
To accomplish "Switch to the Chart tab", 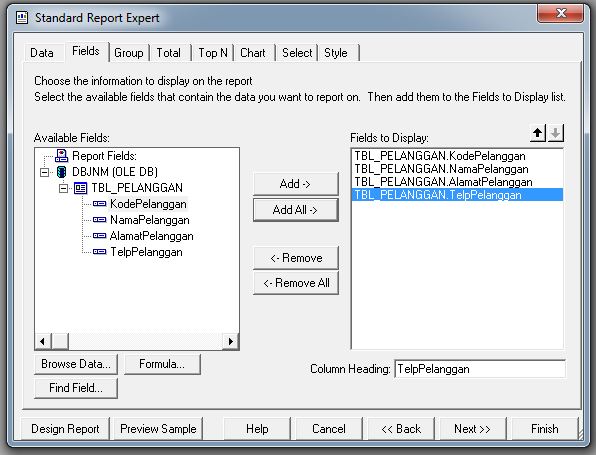I will coord(253,53).
